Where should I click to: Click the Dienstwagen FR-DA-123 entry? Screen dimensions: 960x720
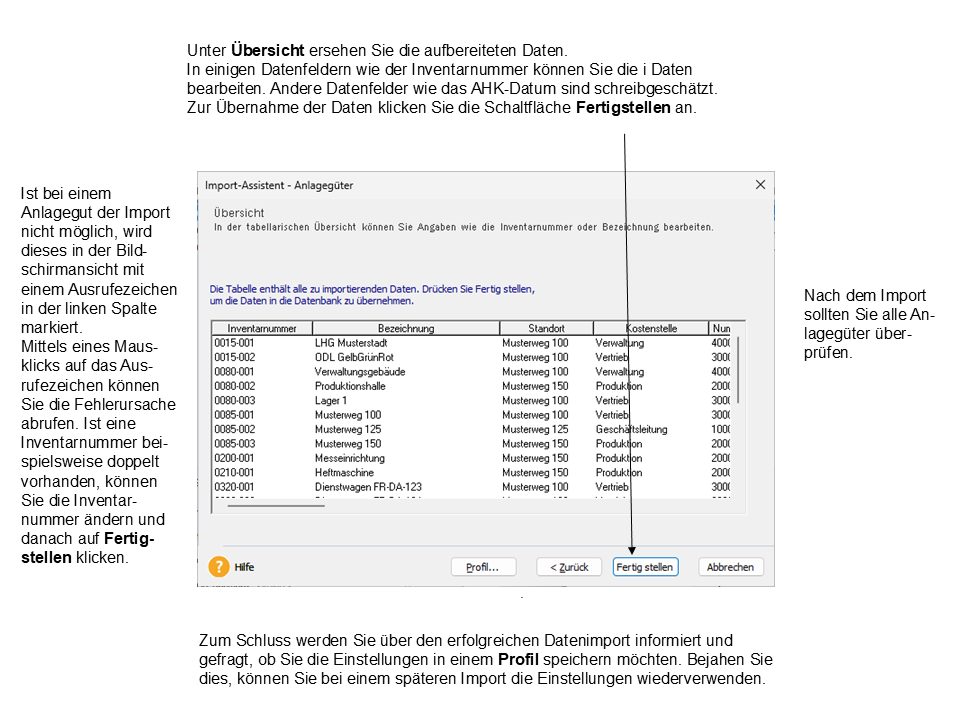coord(367,487)
